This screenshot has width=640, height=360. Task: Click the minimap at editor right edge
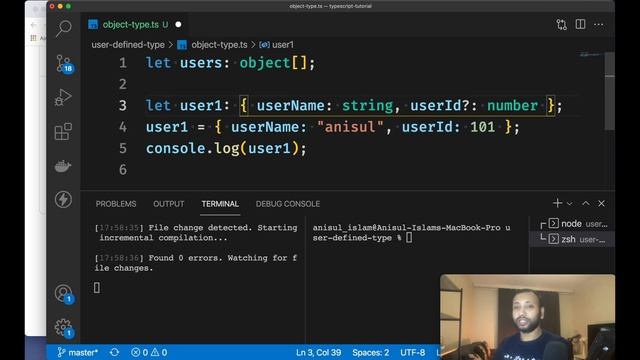click(x=591, y=55)
